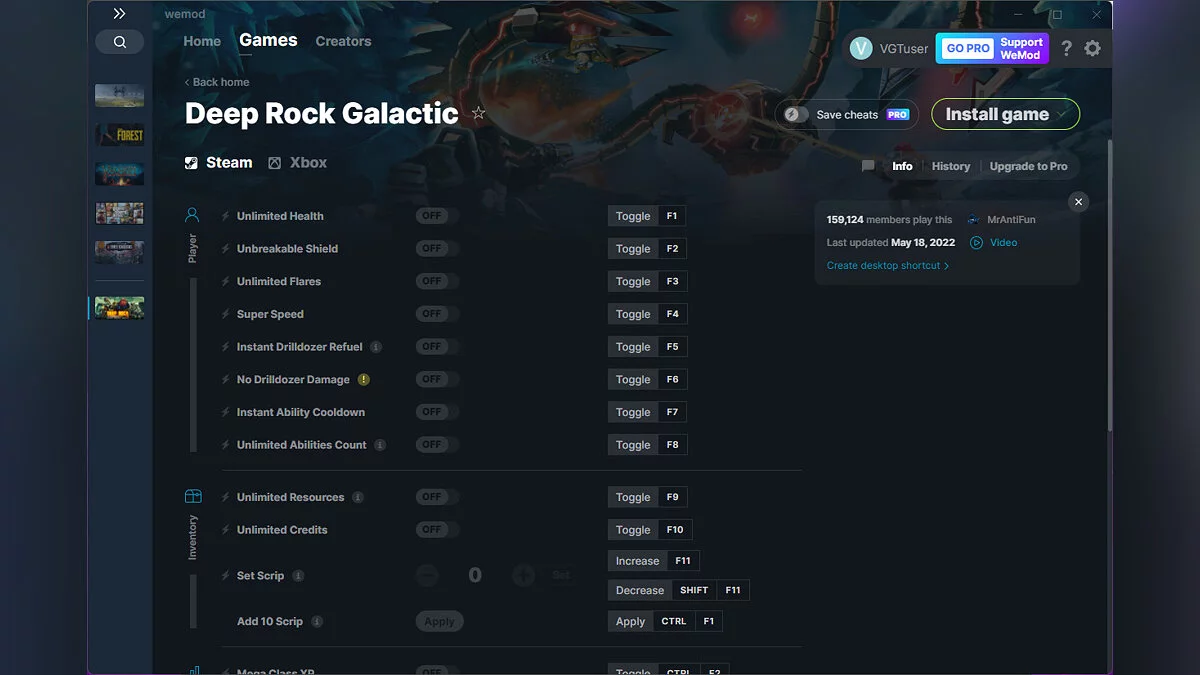Click the info icon beside Instant Drilldozer Refuel

coord(376,347)
